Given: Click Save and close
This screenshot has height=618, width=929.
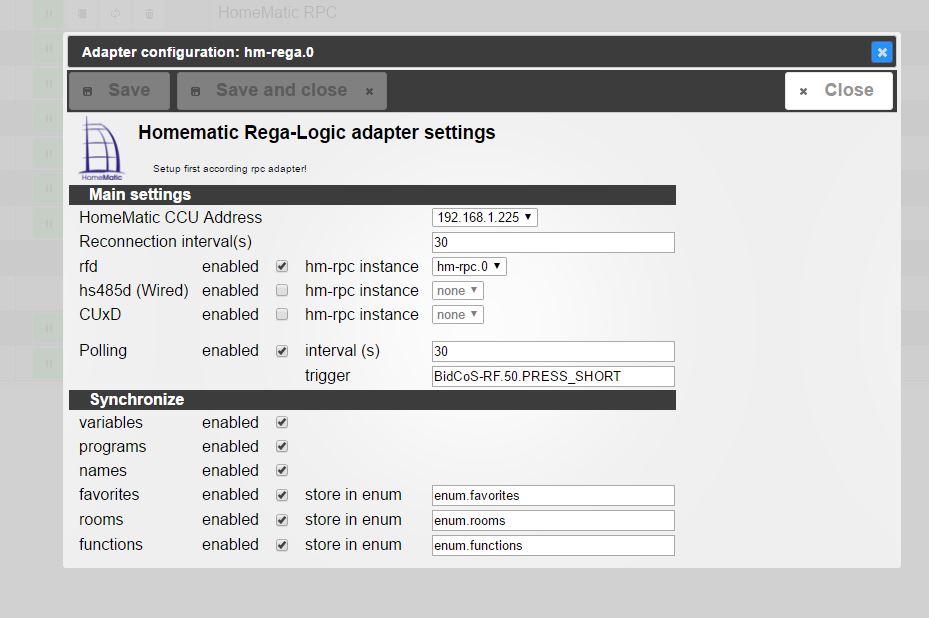Looking at the screenshot, I should pos(282,91).
